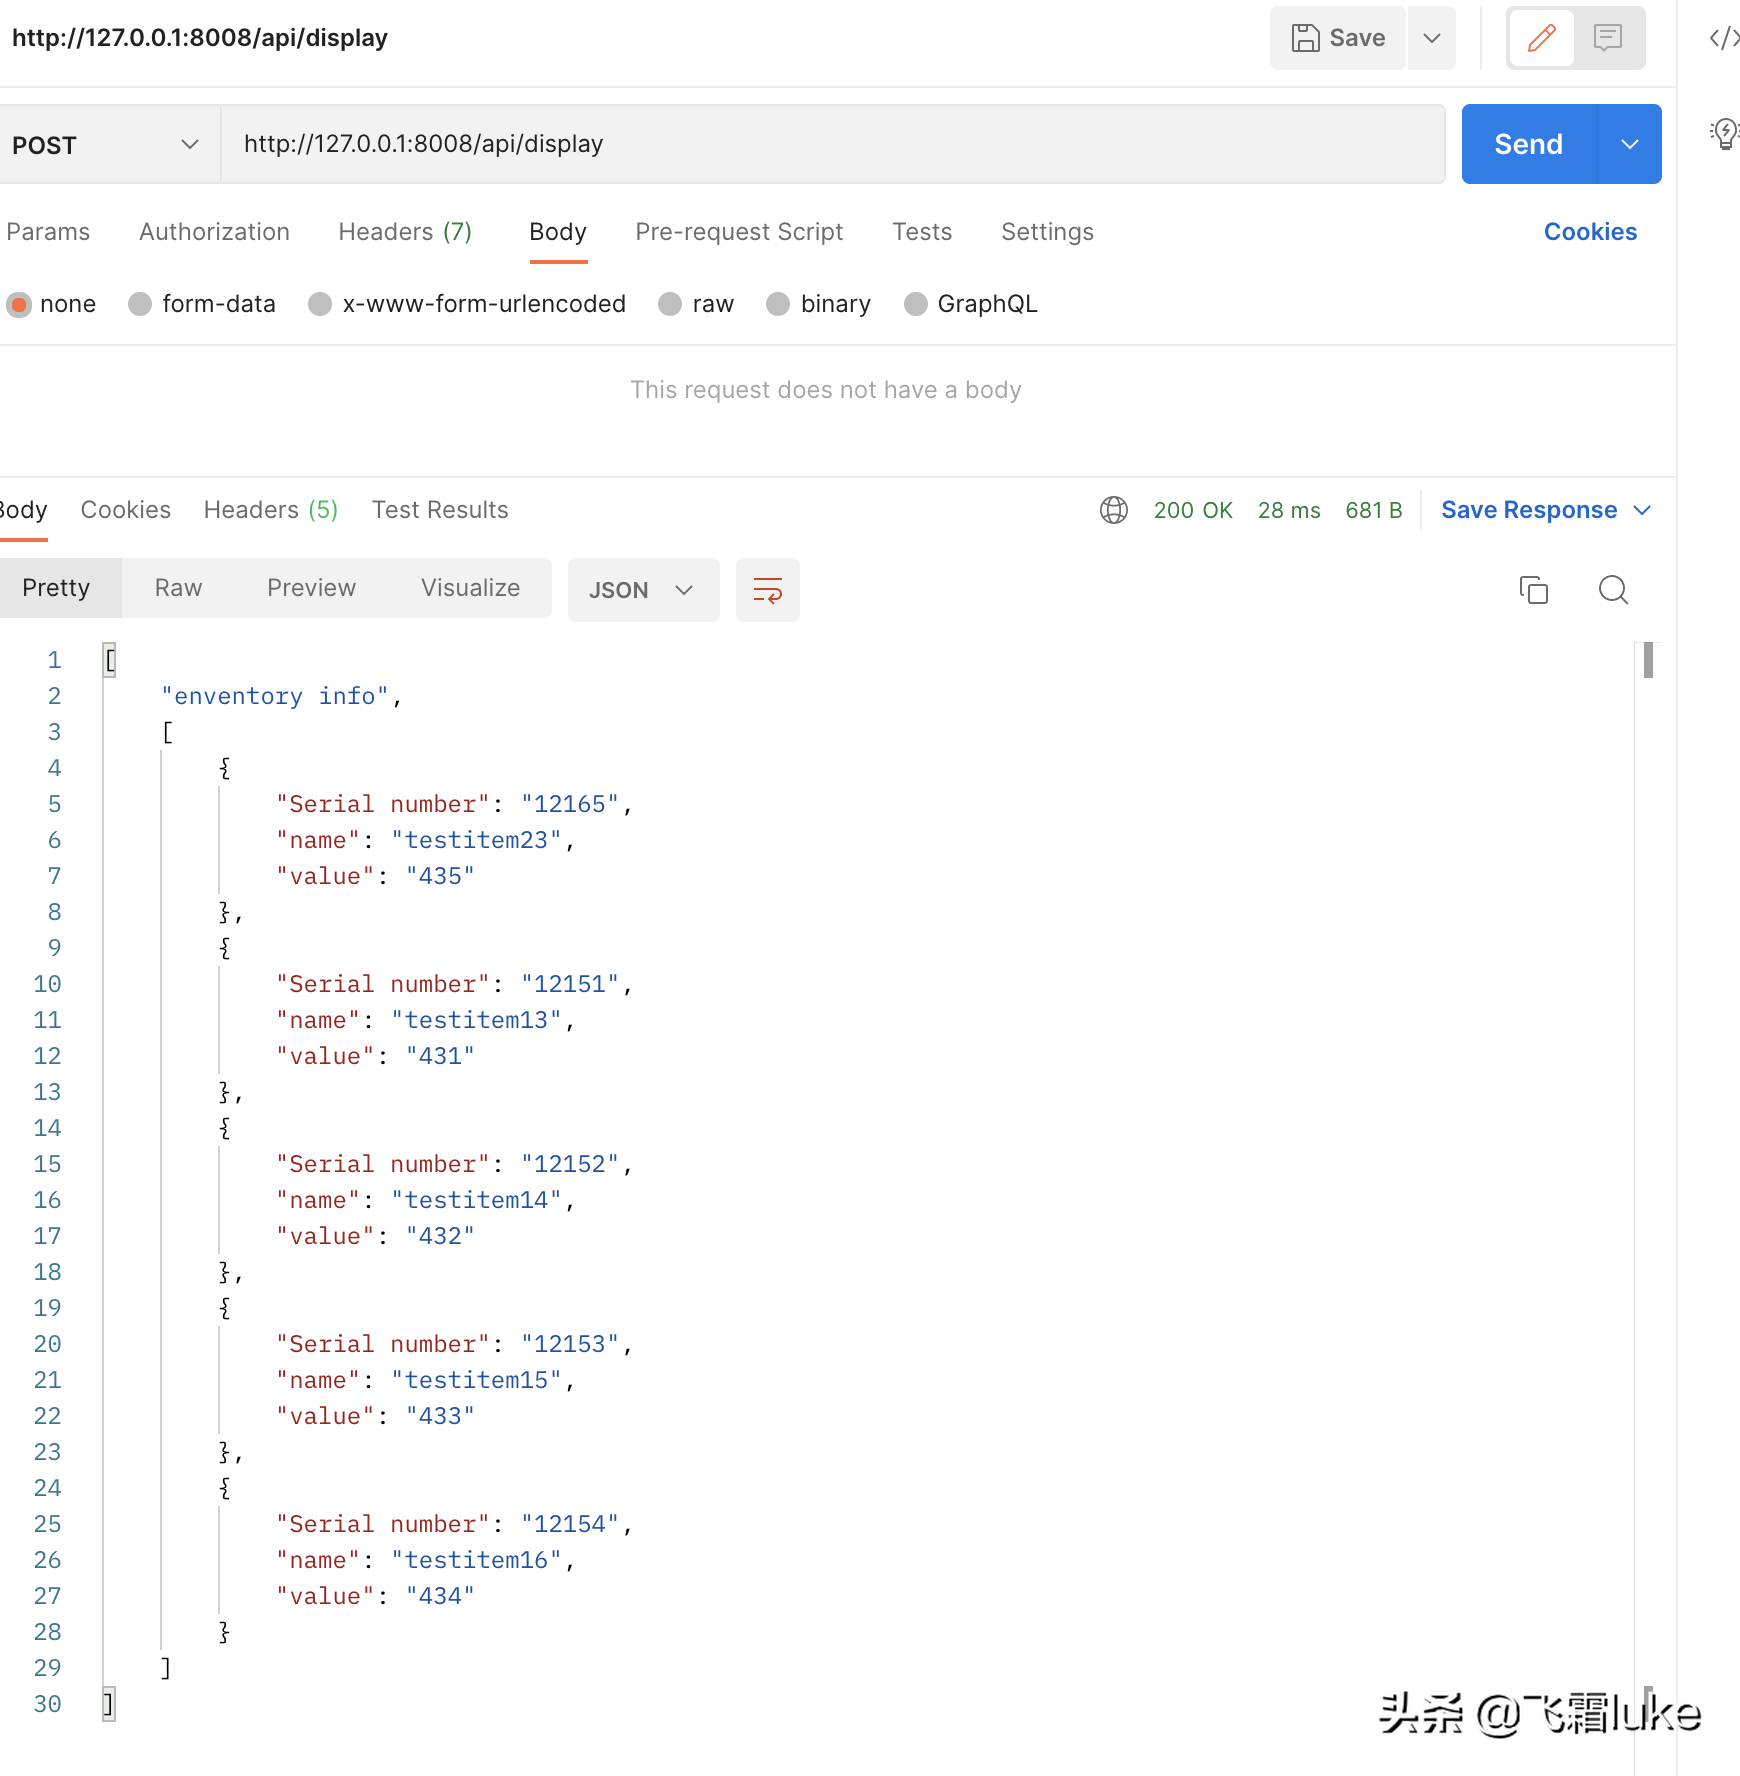Click the response vertical scrollbar
Viewport: 1740px width, 1776px height.
click(1647, 662)
